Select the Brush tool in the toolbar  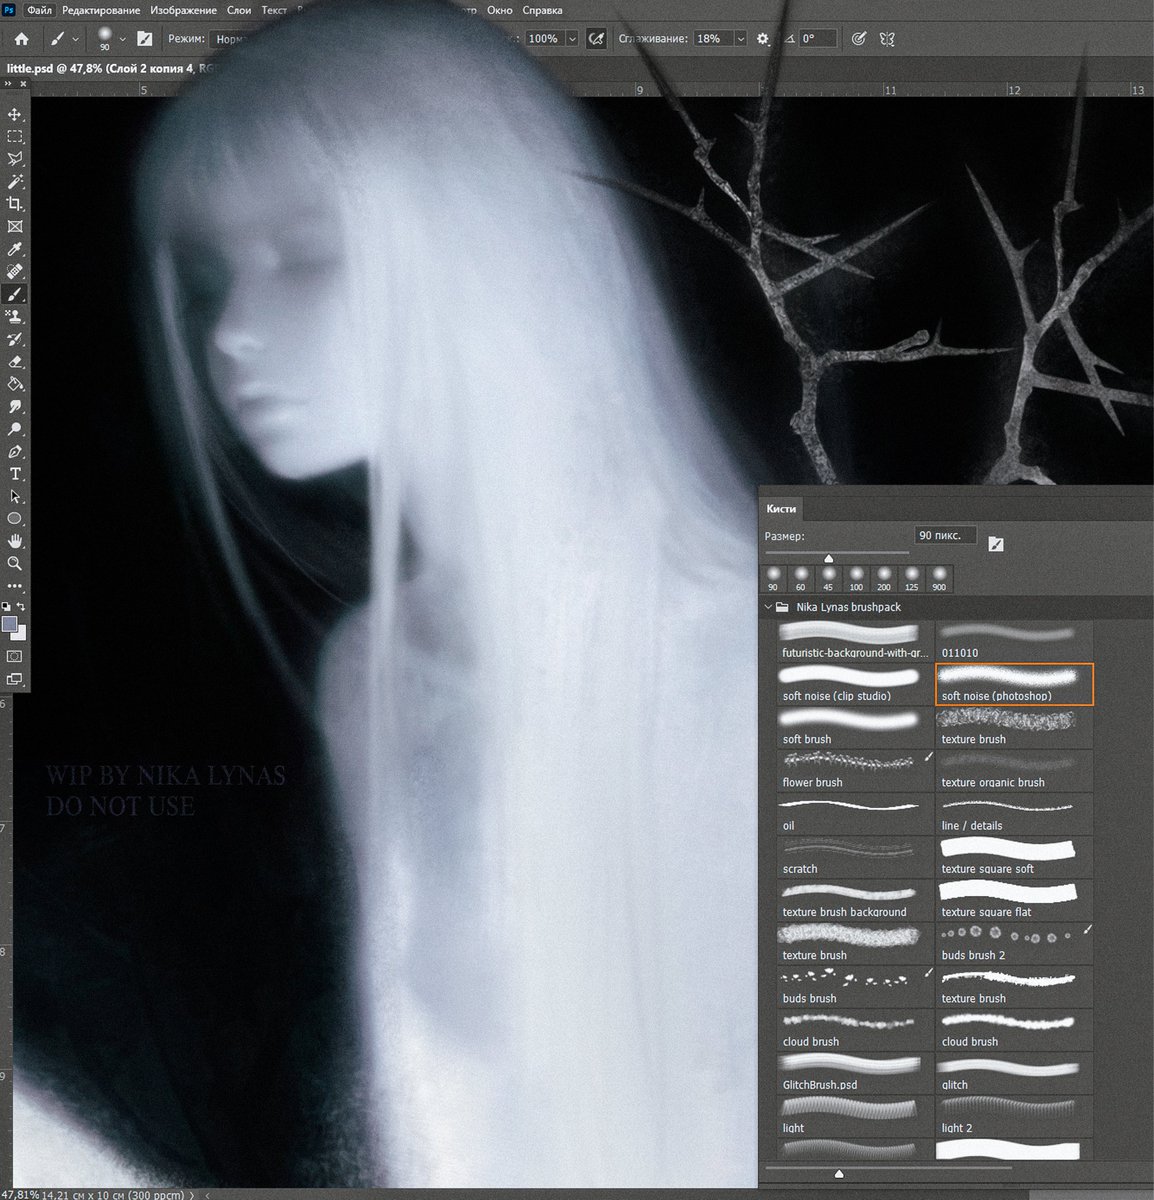(15, 294)
